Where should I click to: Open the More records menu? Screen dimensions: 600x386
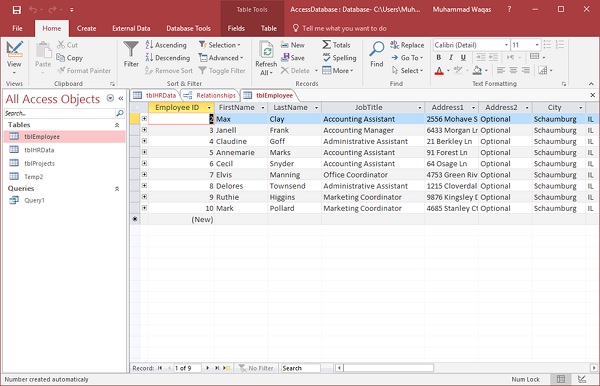pyautogui.click(x=338, y=70)
